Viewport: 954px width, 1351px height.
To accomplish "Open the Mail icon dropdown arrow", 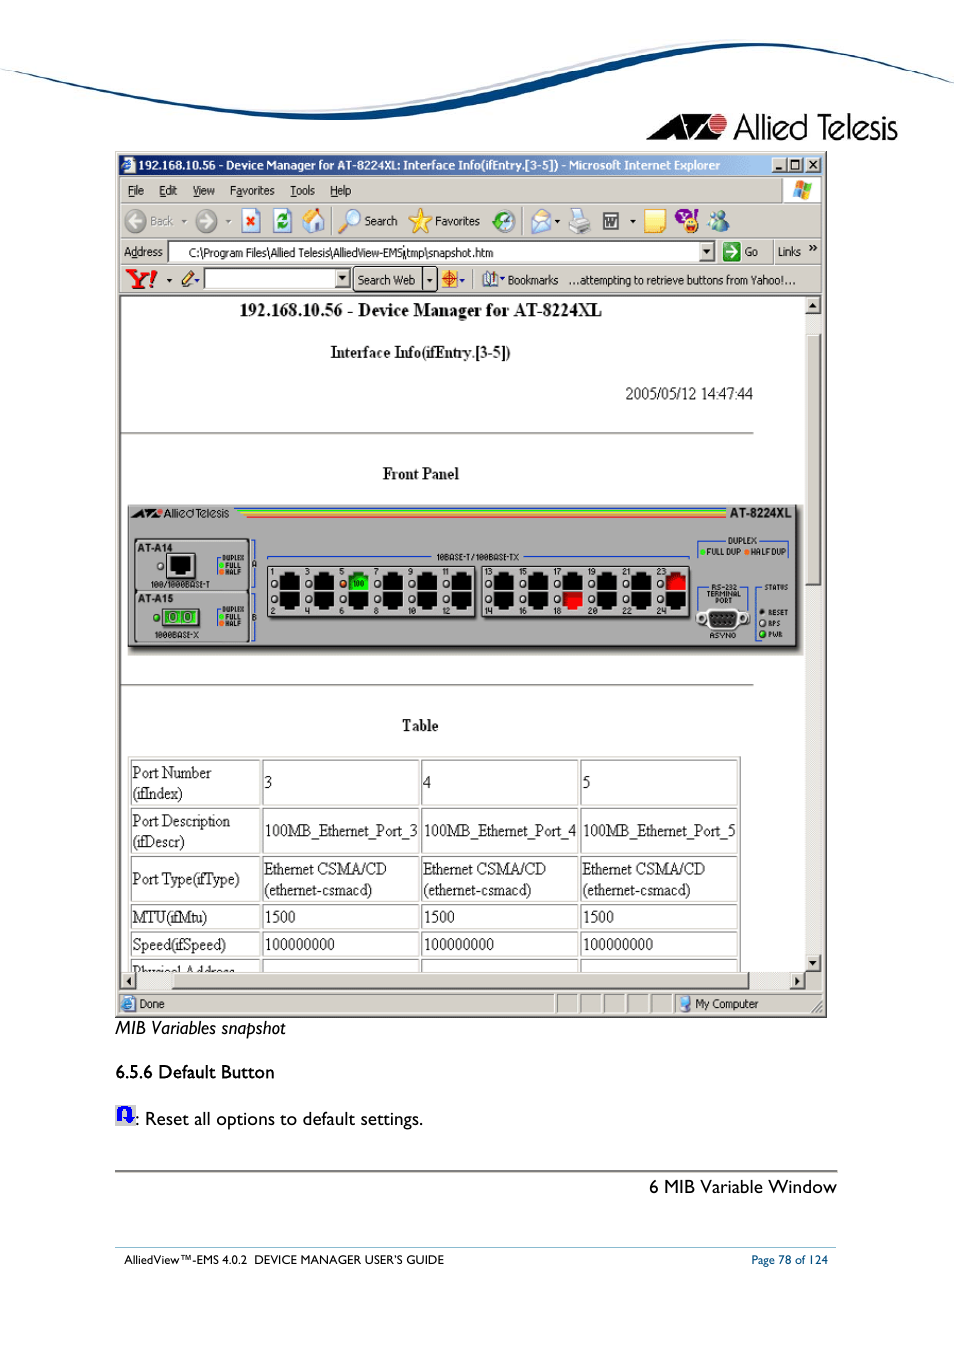I will coord(557,221).
